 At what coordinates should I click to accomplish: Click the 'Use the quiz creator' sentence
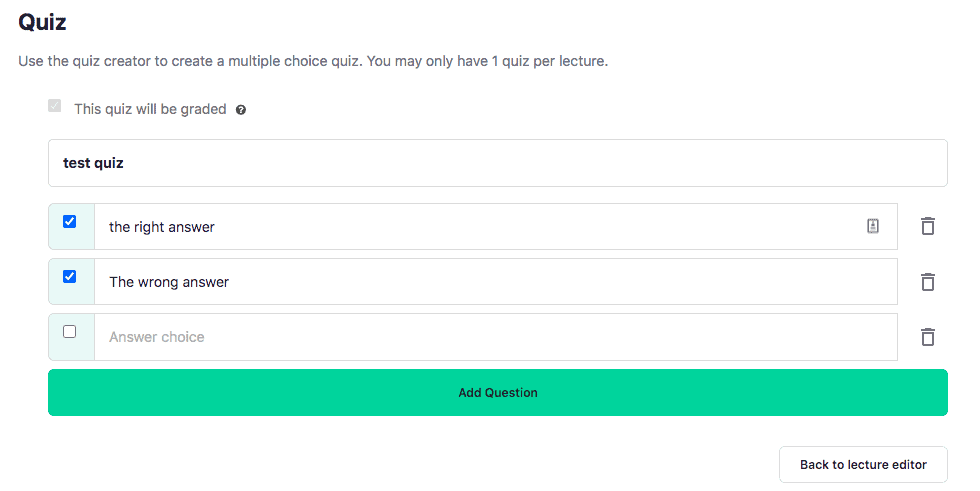(190, 61)
